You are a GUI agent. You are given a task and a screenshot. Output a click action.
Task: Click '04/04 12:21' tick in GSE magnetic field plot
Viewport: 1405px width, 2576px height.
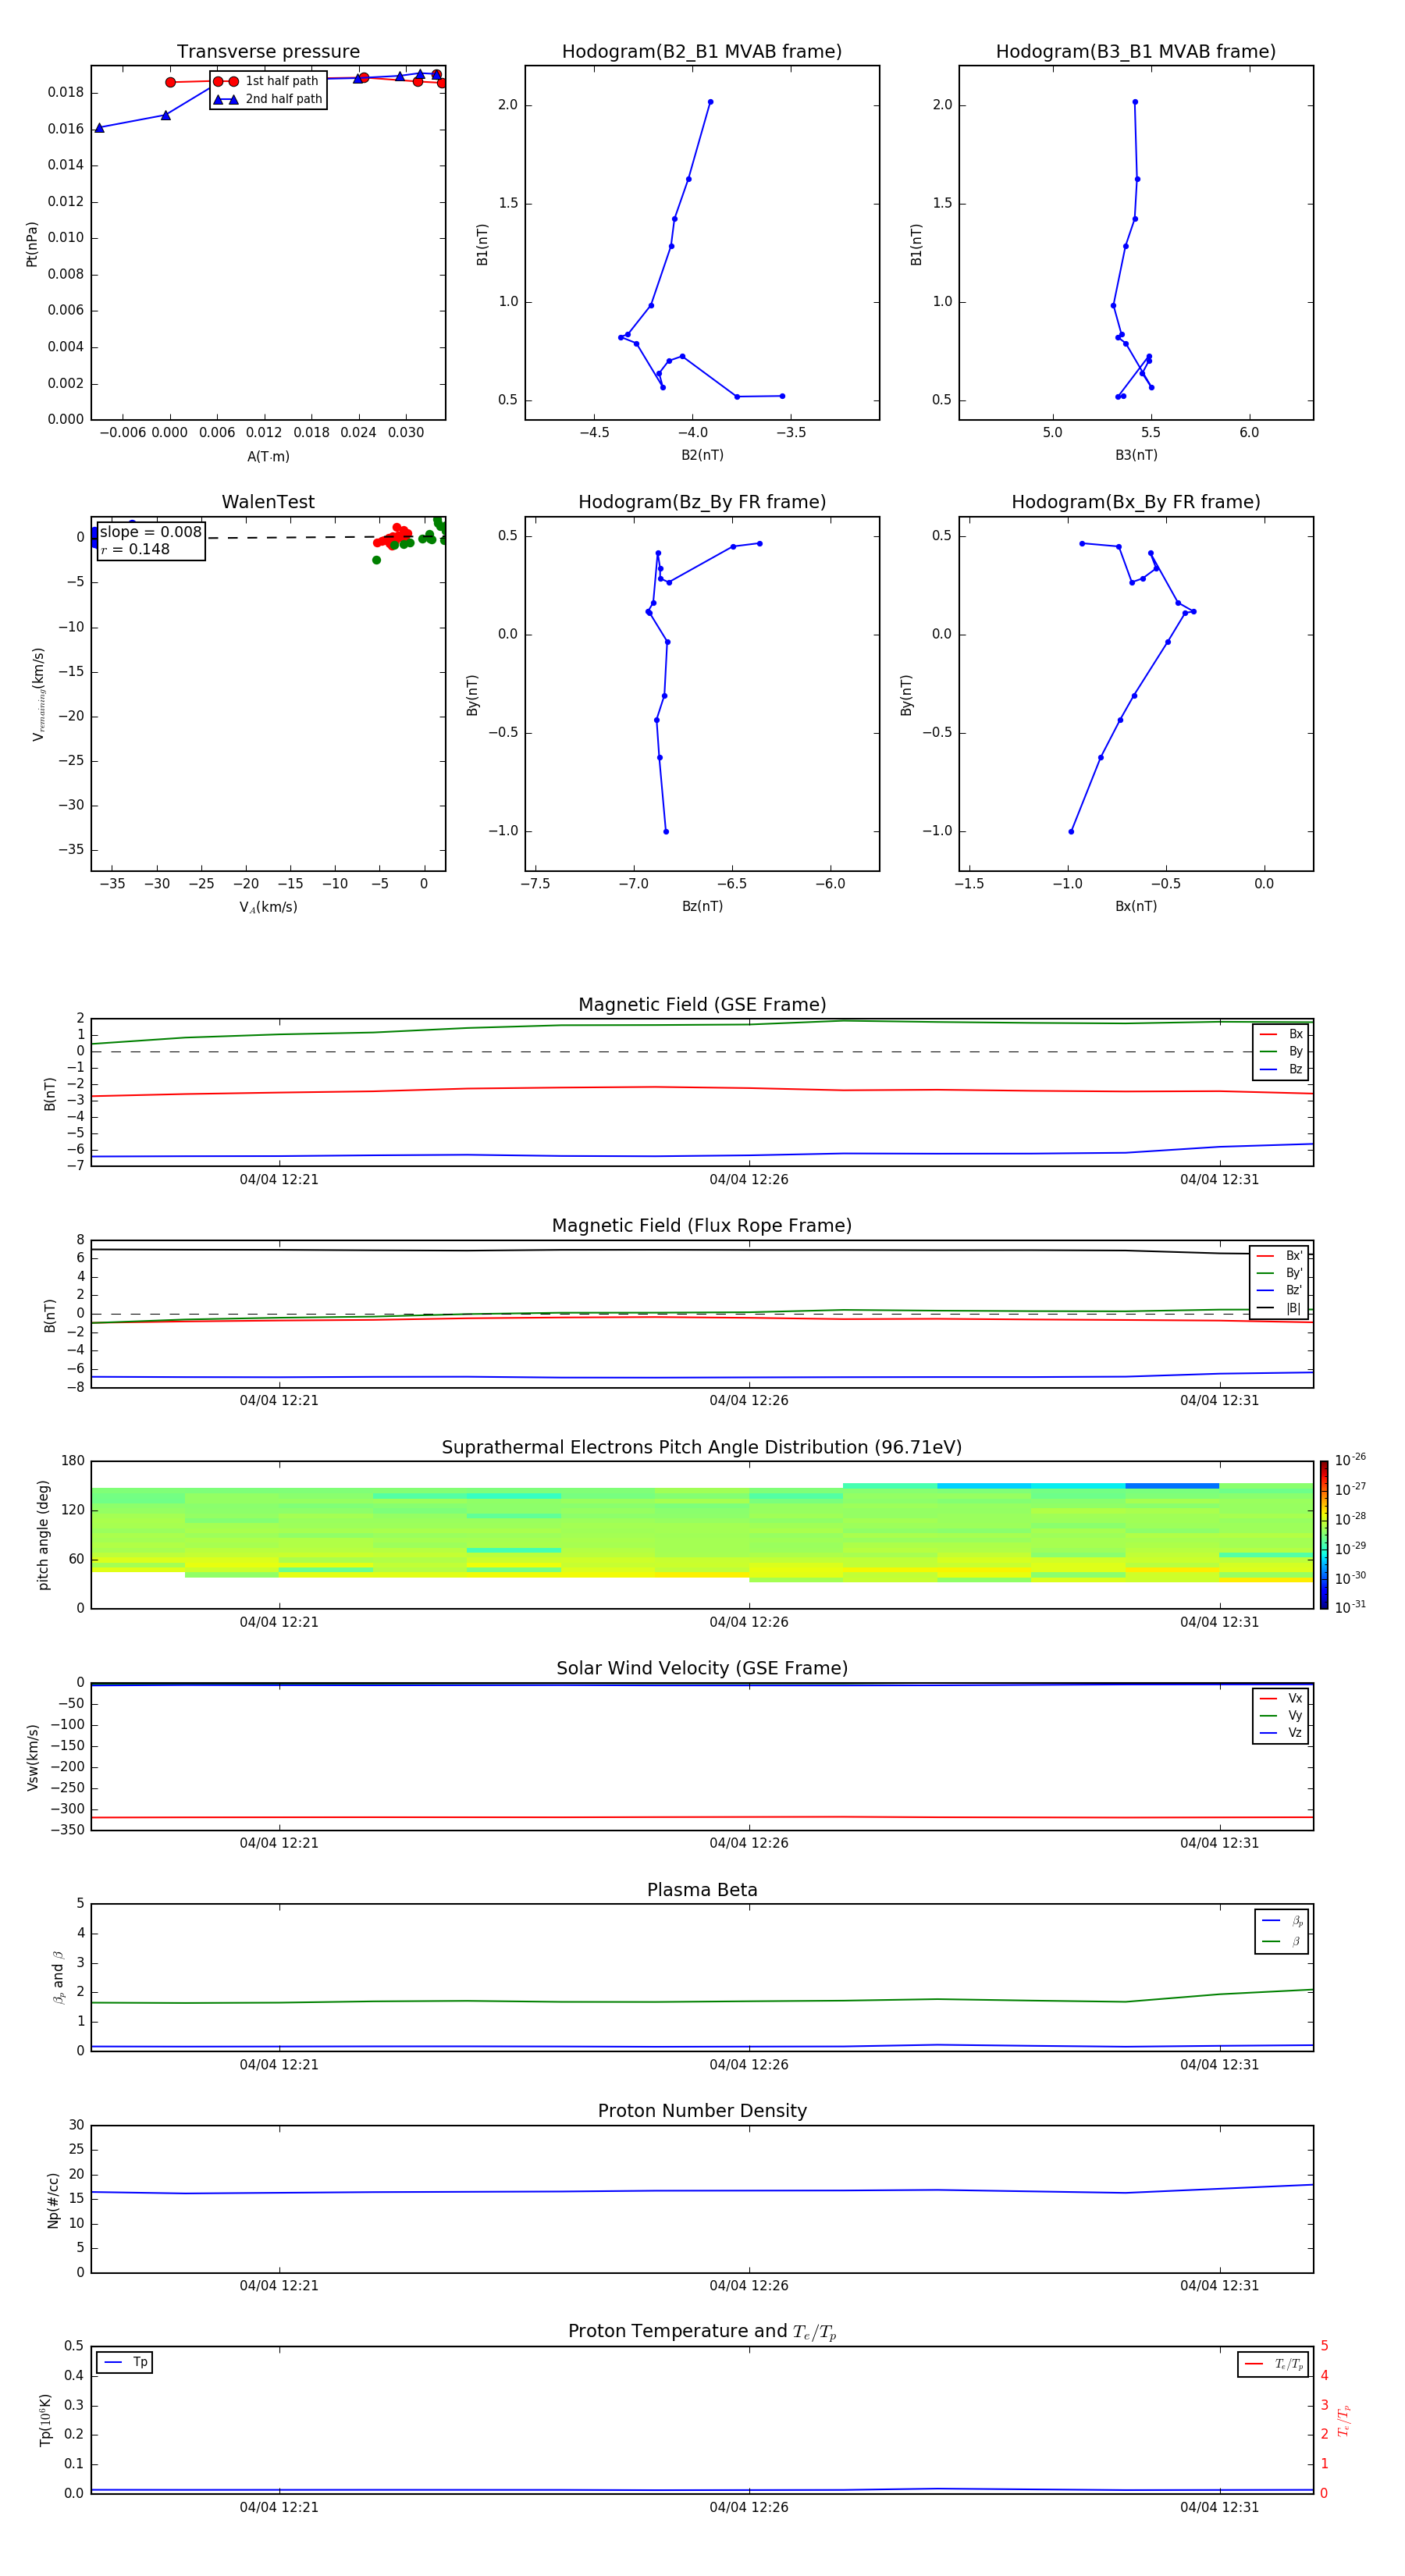(279, 1180)
